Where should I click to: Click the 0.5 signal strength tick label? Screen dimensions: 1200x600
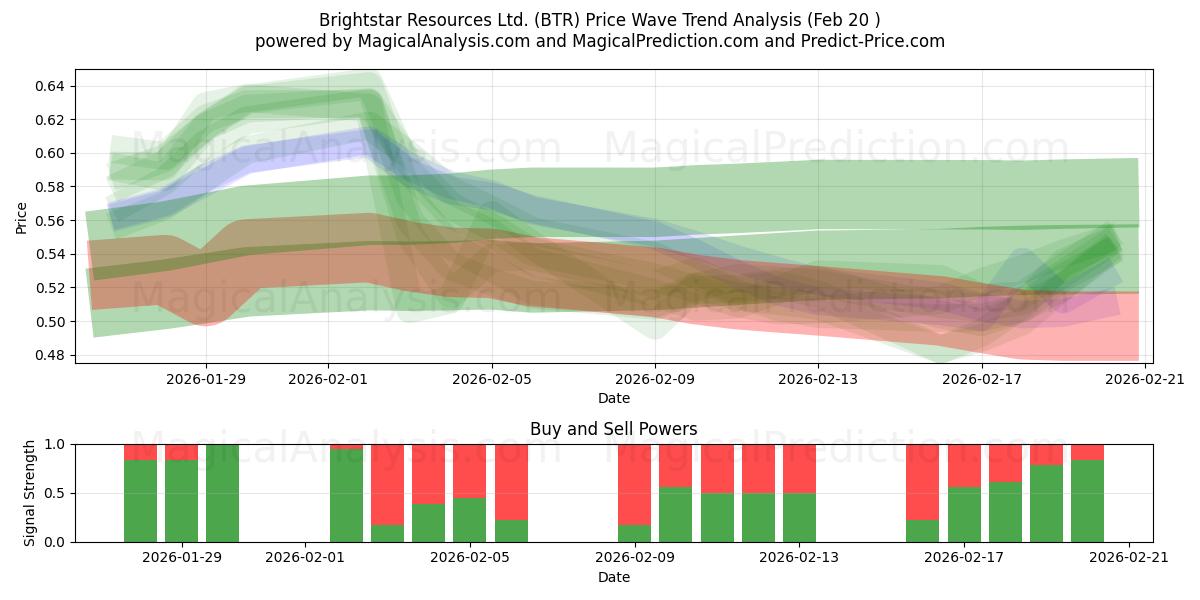(x=54, y=493)
